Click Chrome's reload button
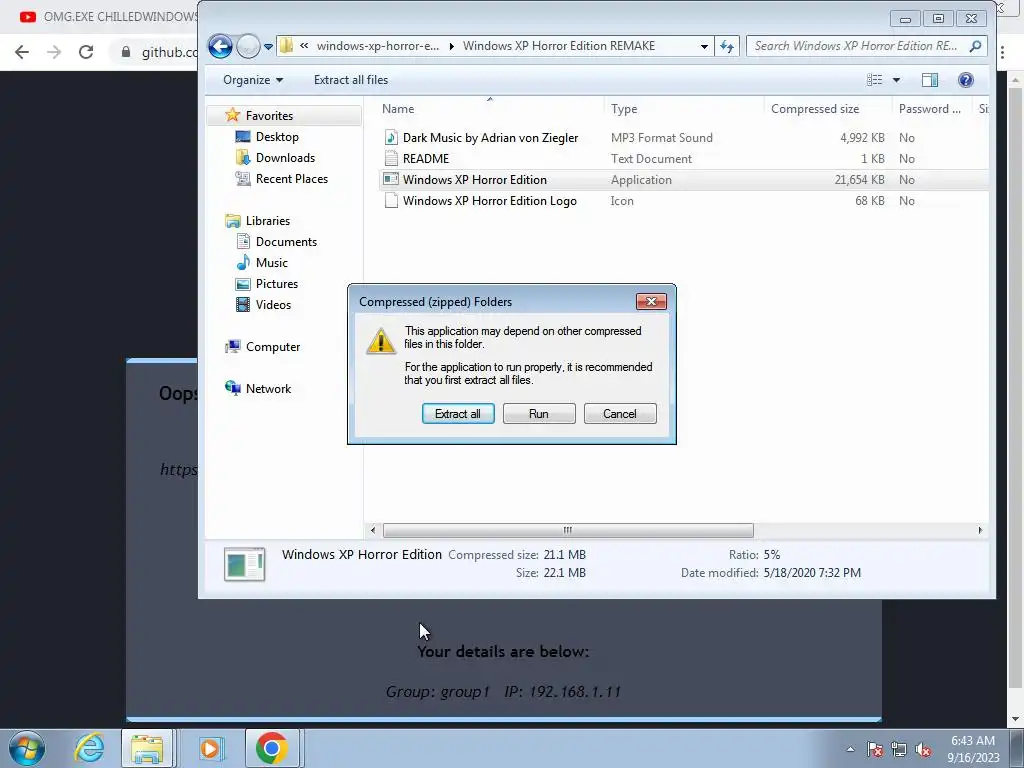 [x=86, y=52]
